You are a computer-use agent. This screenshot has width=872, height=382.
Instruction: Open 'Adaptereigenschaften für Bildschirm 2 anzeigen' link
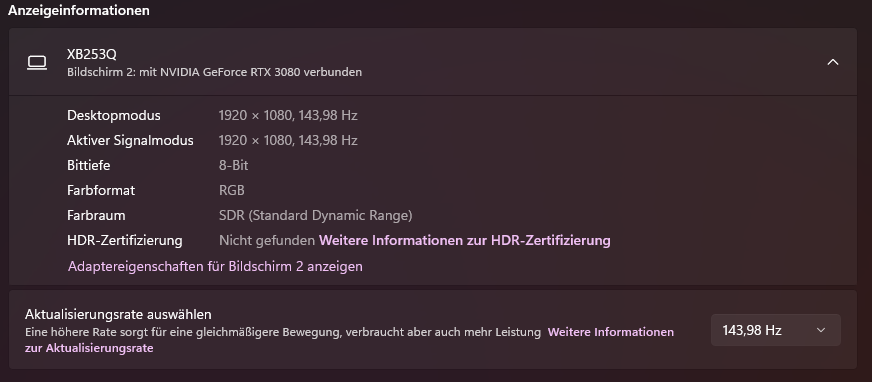point(215,266)
